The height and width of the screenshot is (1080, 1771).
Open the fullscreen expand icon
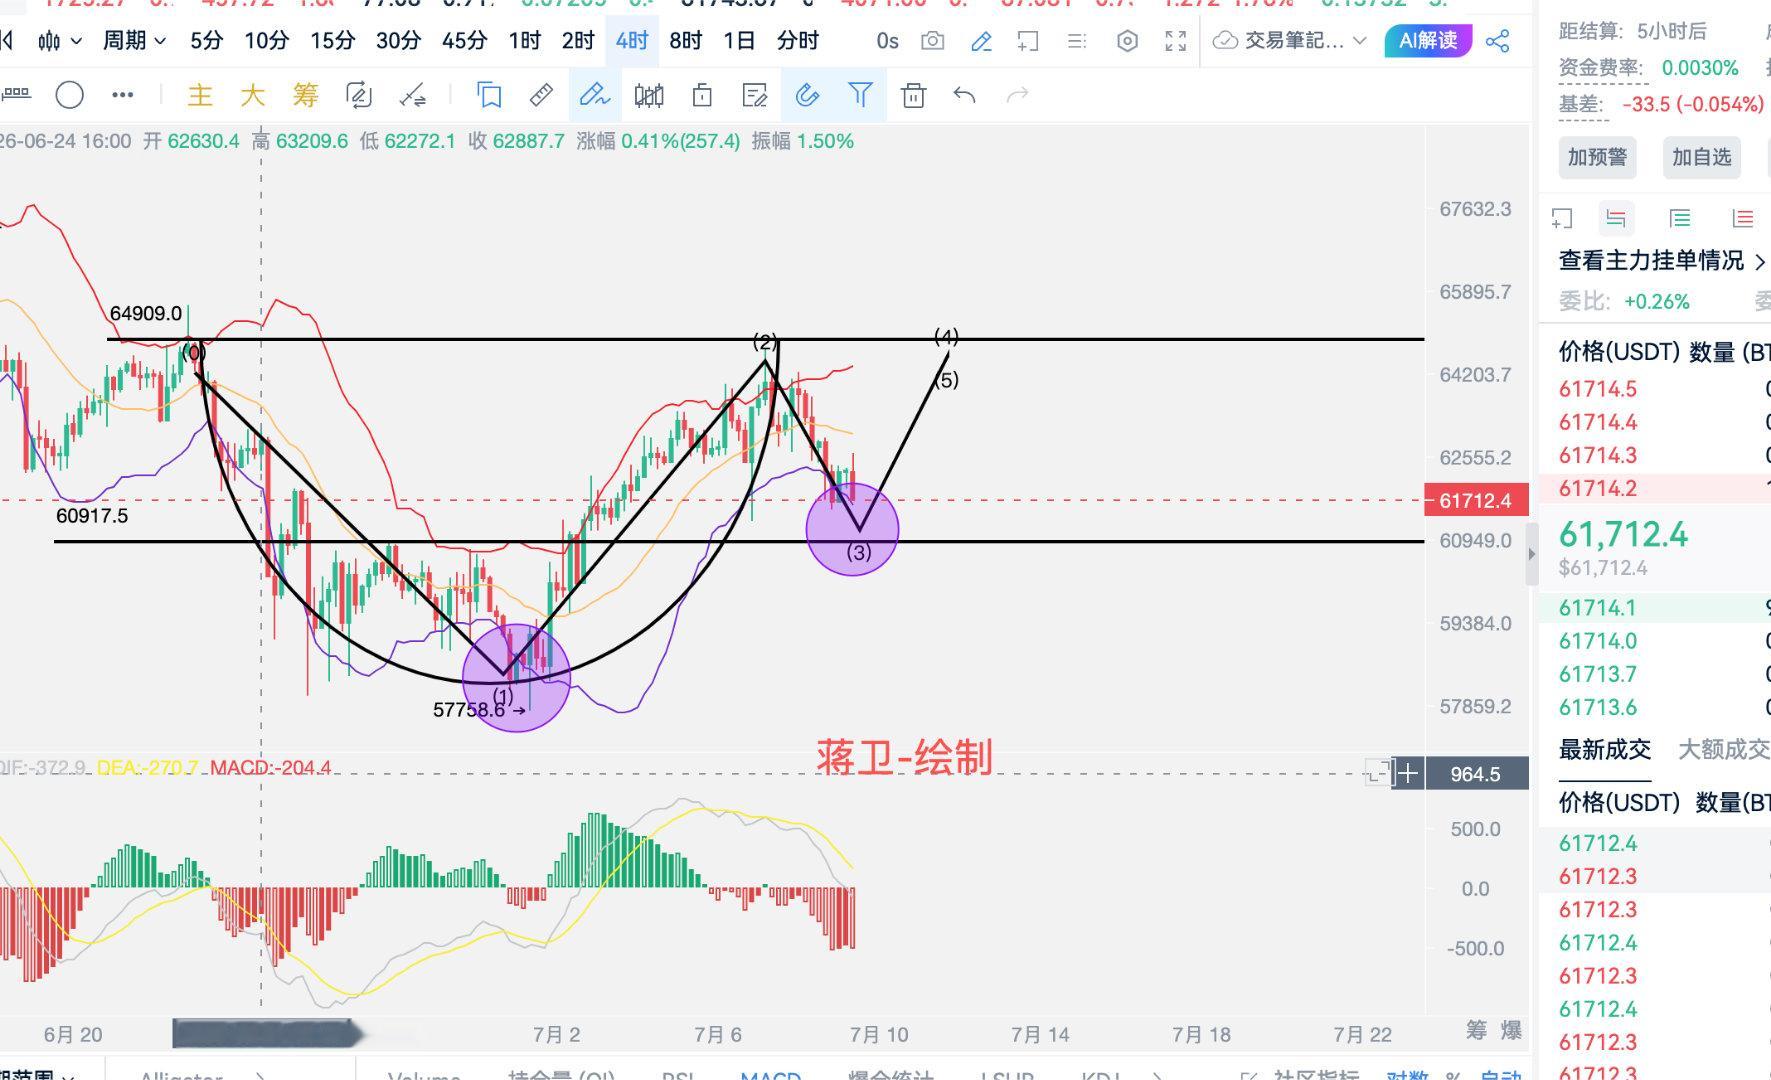(x=1176, y=41)
